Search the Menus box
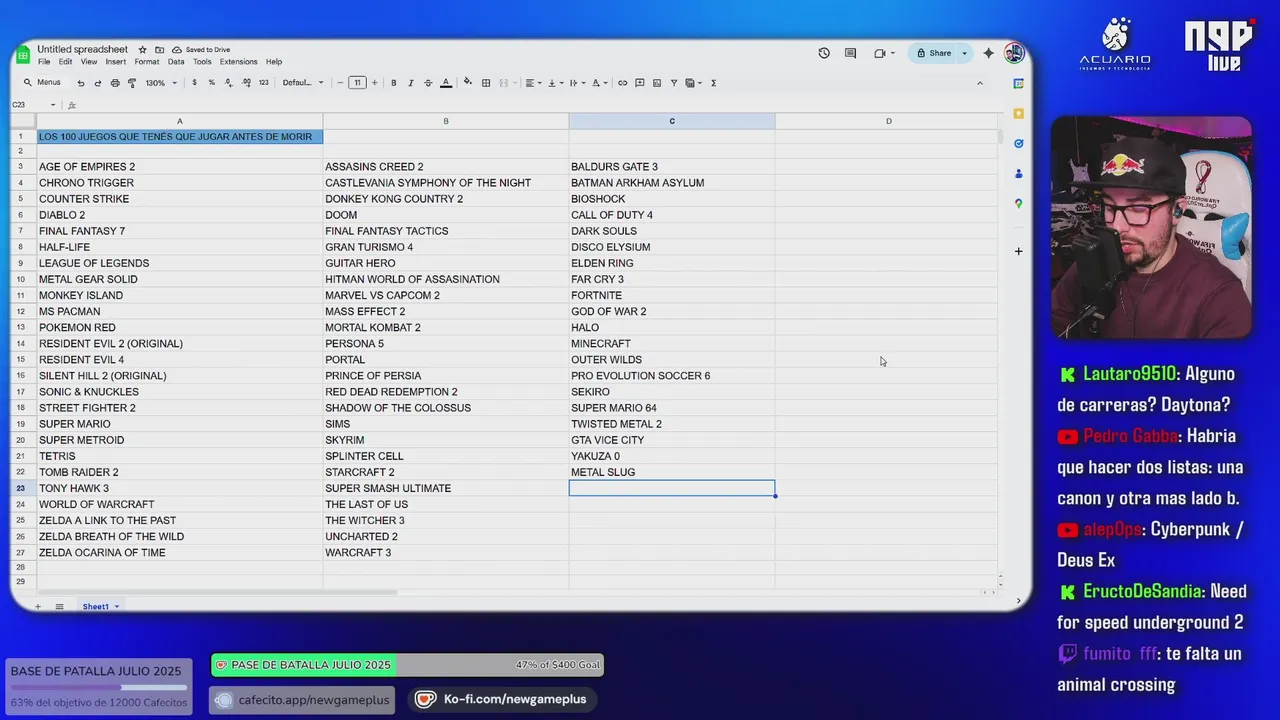Viewport: 1280px width, 720px height. pos(42,83)
